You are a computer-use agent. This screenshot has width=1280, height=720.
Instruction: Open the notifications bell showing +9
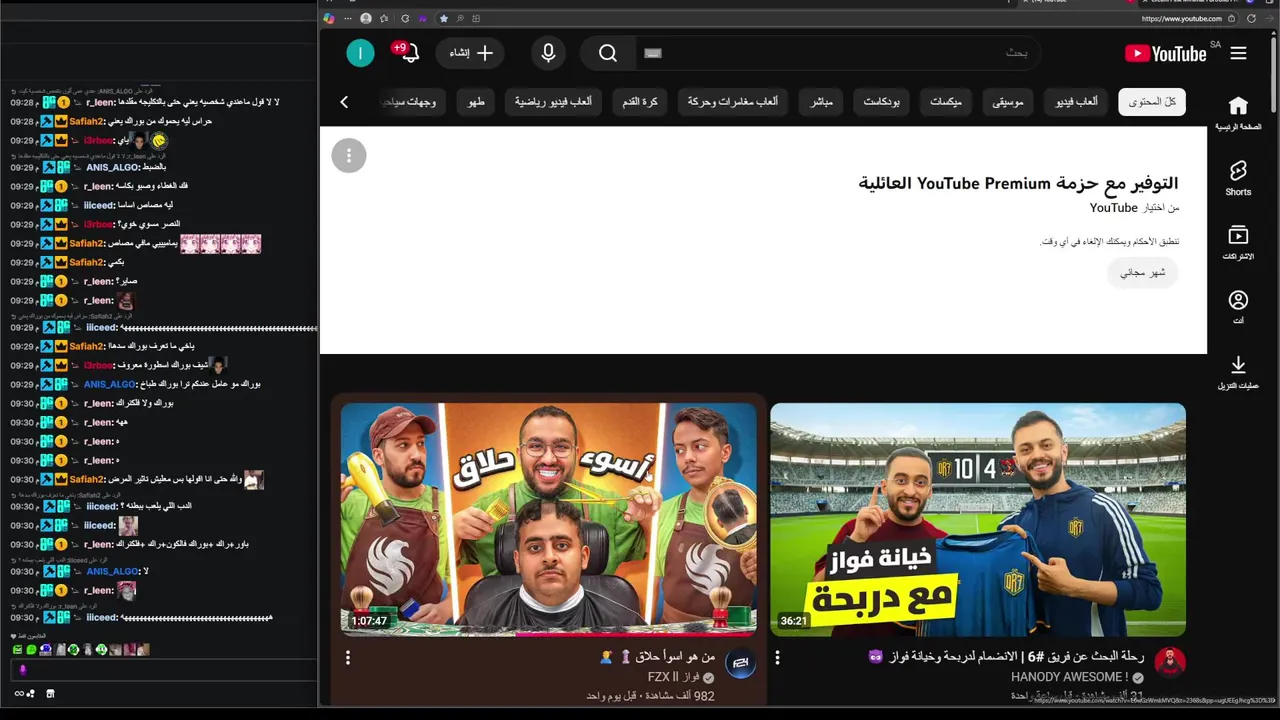tap(408, 53)
